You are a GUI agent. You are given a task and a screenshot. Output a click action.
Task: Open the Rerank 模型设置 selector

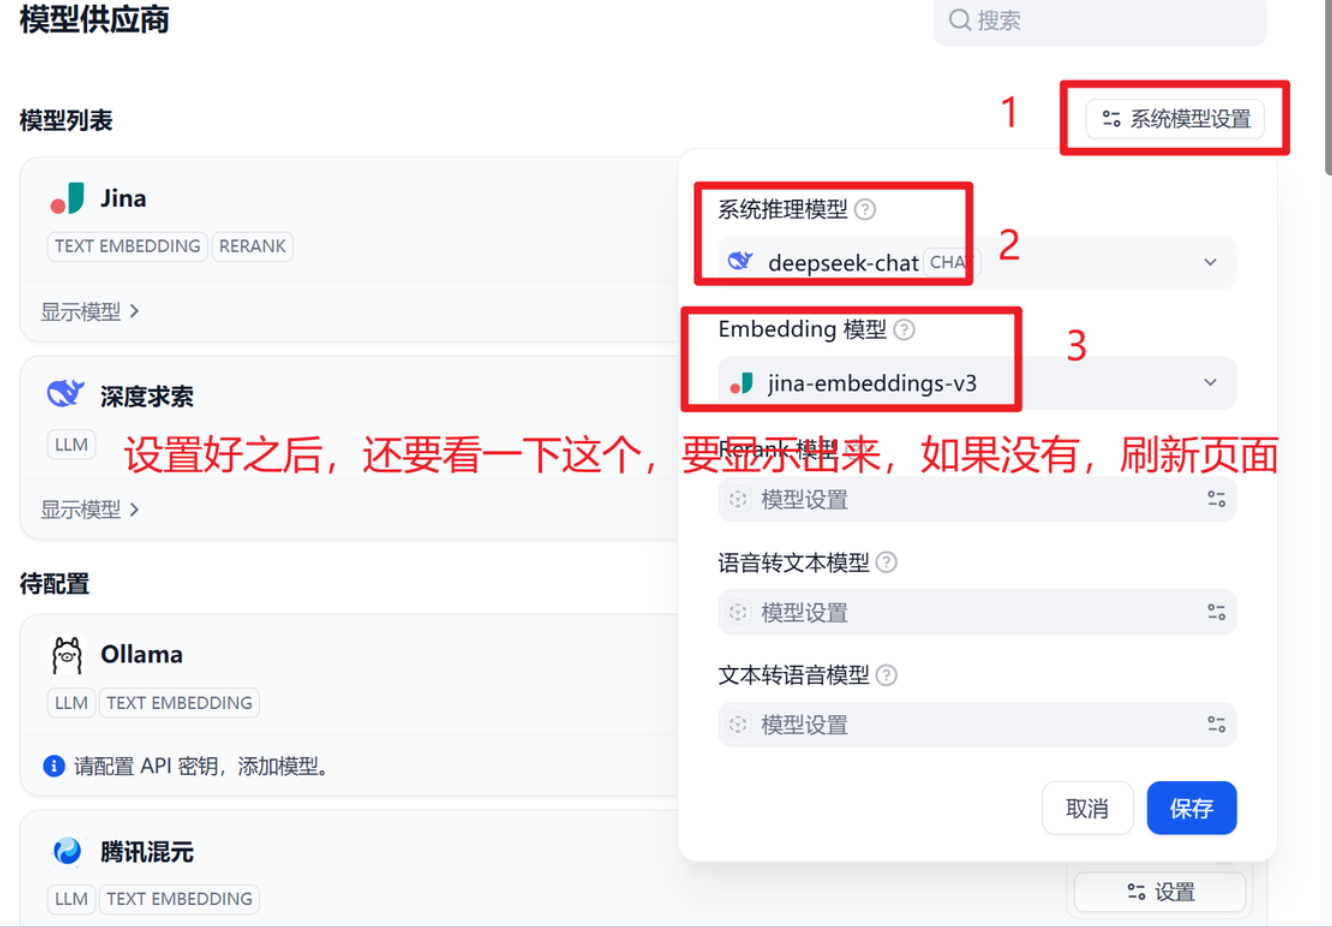pos(977,499)
